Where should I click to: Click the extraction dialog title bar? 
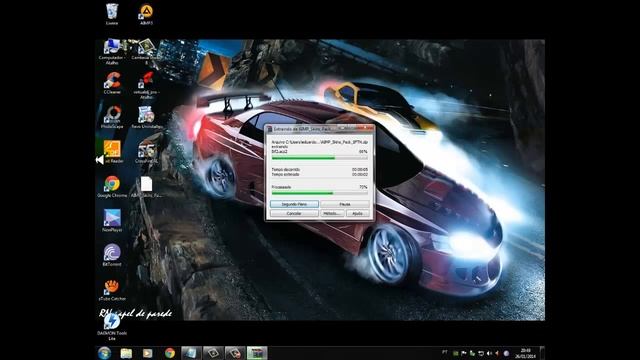click(x=320, y=129)
